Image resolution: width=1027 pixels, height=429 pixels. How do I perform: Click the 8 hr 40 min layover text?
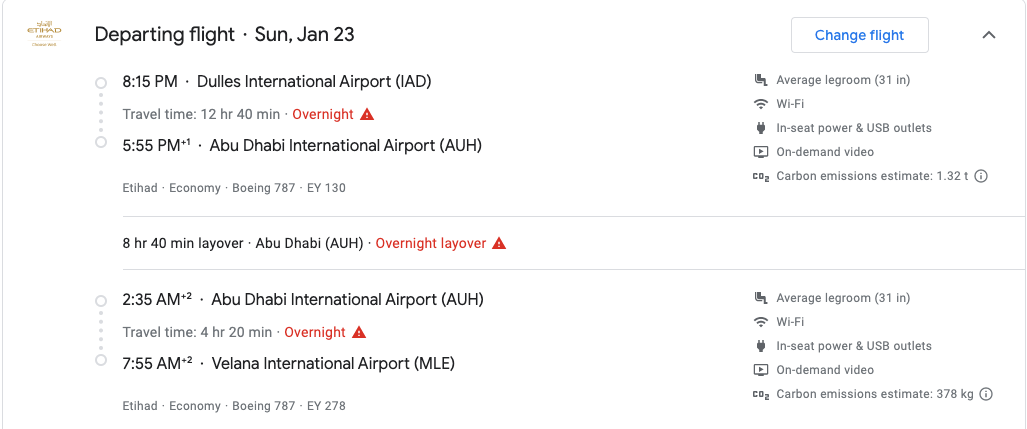tap(183, 244)
